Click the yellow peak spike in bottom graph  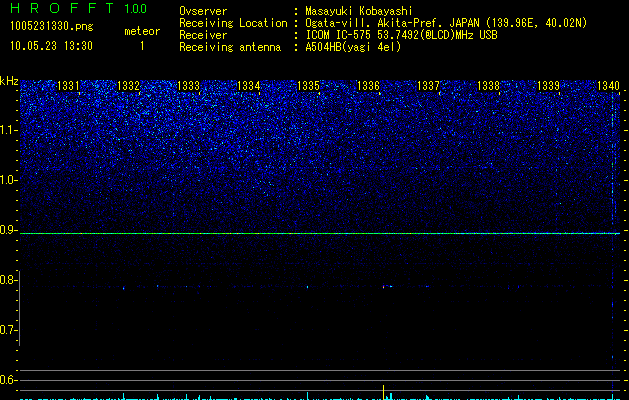click(383, 392)
